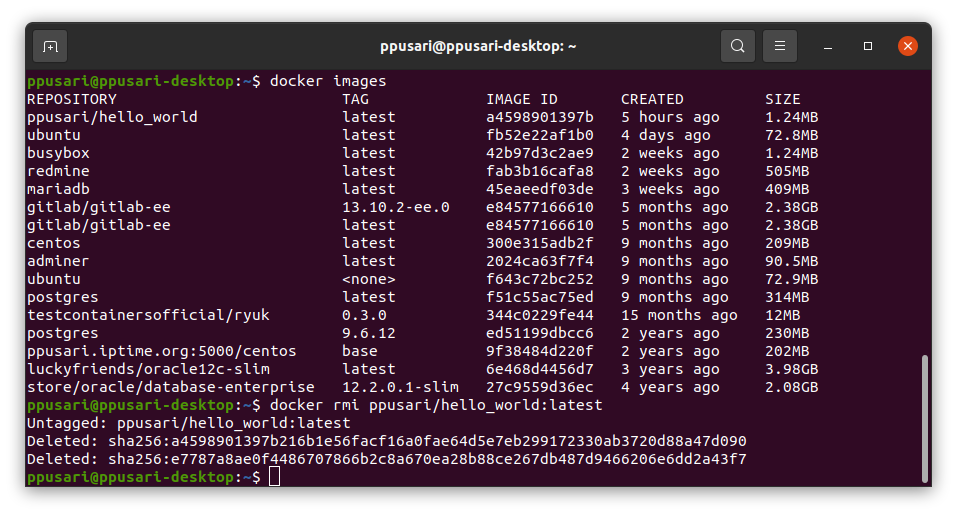Click the IMAGE ID column header
This screenshot has width=957, height=515.
[522, 99]
